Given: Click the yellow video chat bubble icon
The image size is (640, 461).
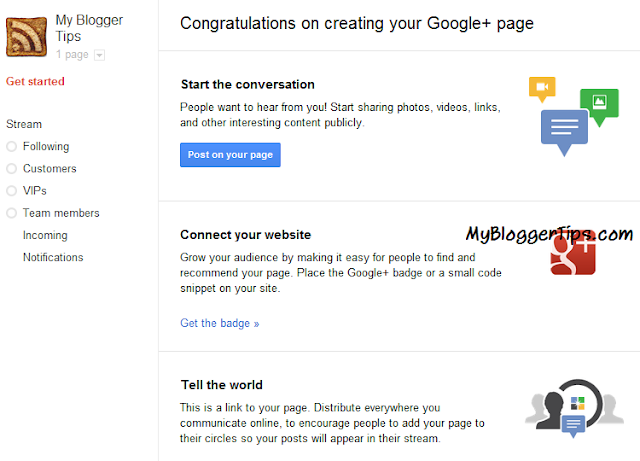Looking at the screenshot, I should (542, 89).
